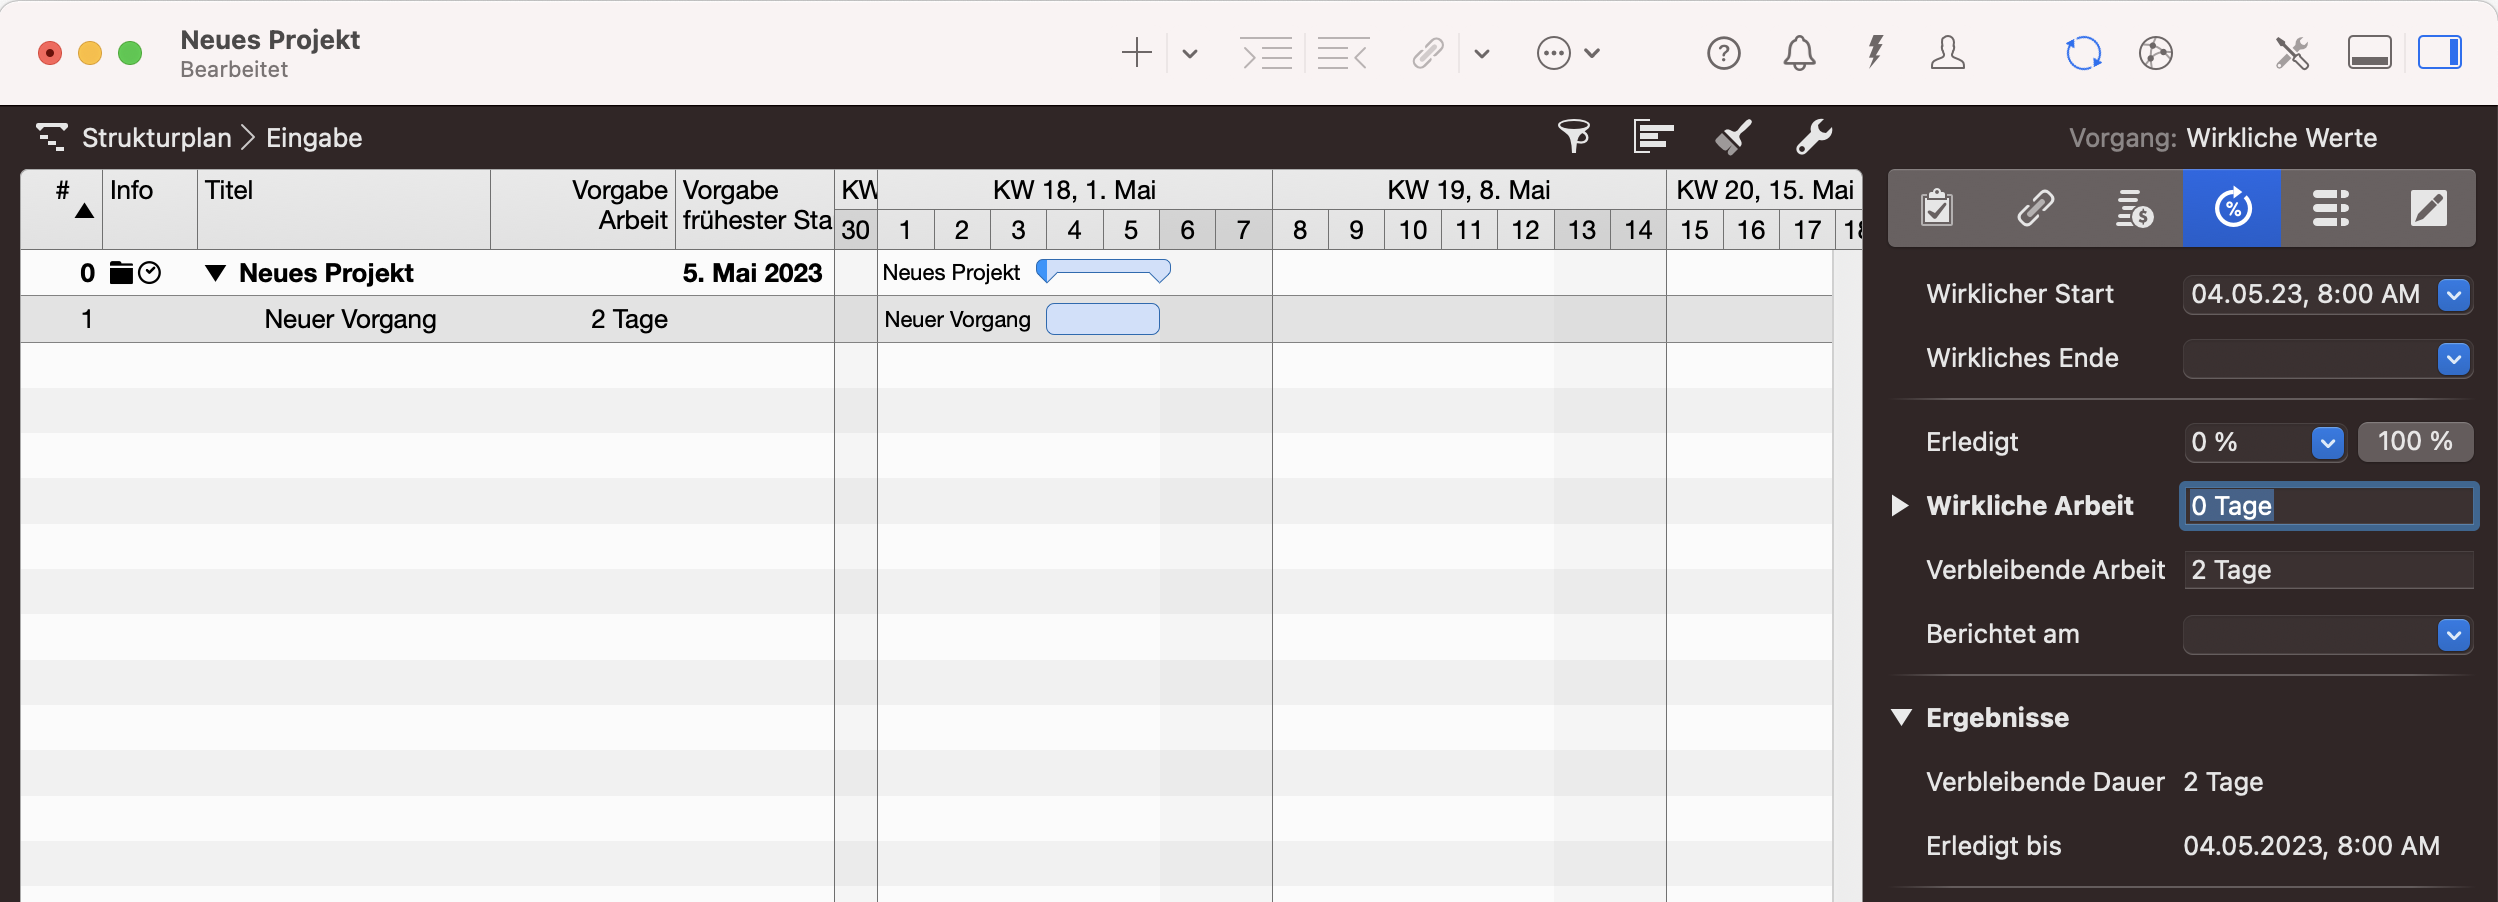
Task: Click the wrench settings icon in view bar
Action: point(1813,137)
